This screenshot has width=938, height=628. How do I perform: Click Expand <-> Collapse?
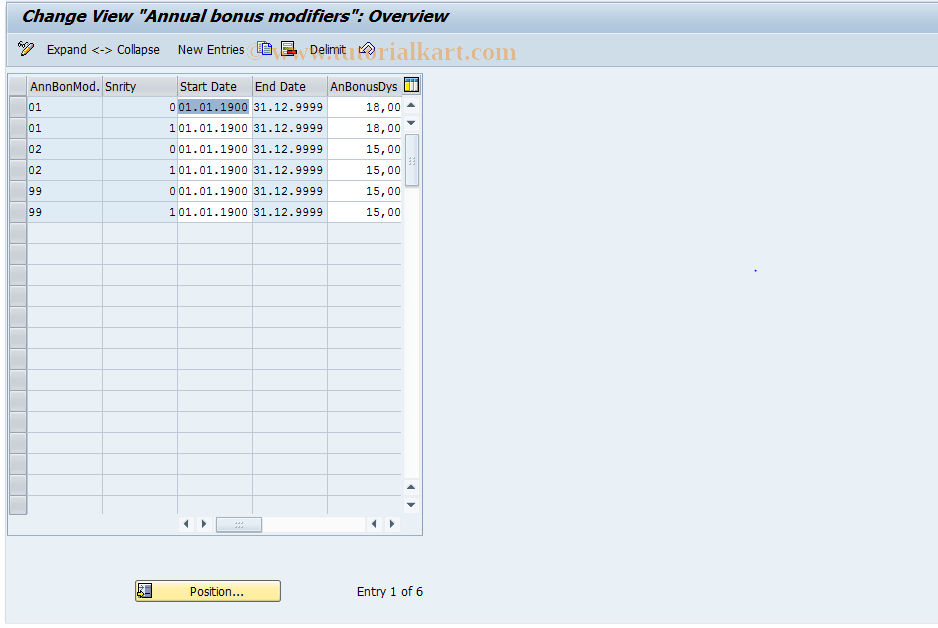[x=103, y=50]
